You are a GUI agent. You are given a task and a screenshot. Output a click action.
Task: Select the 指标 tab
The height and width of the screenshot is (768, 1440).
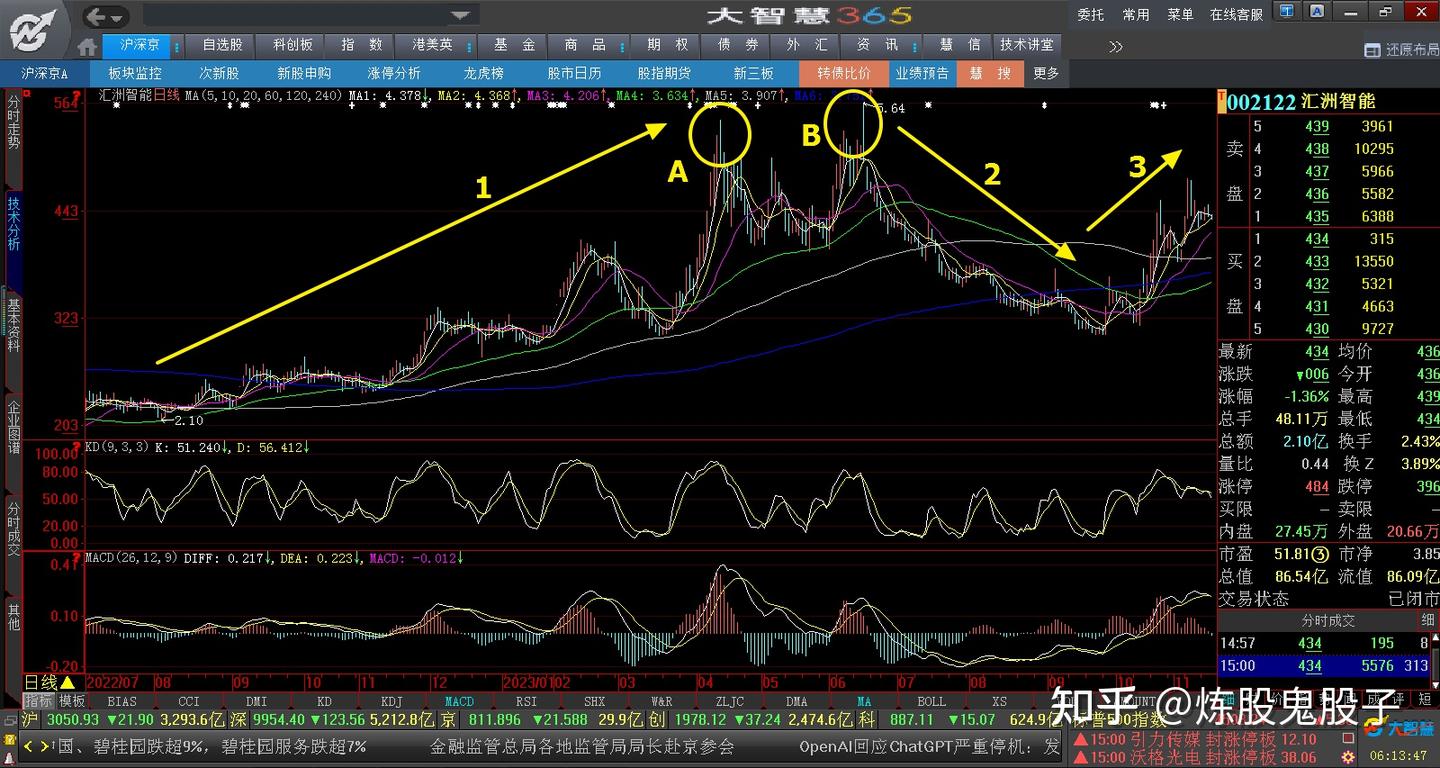[39, 701]
